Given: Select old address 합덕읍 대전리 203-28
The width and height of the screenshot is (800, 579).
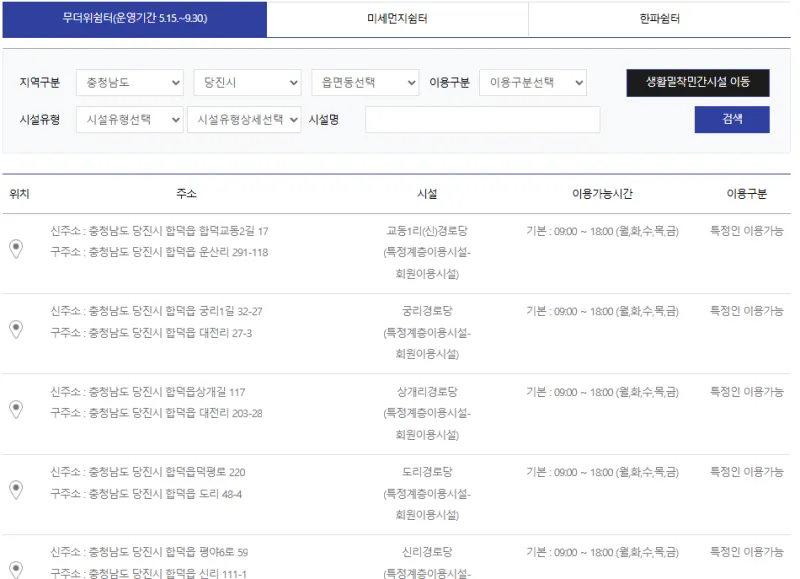Looking at the screenshot, I should coord(156,413).
